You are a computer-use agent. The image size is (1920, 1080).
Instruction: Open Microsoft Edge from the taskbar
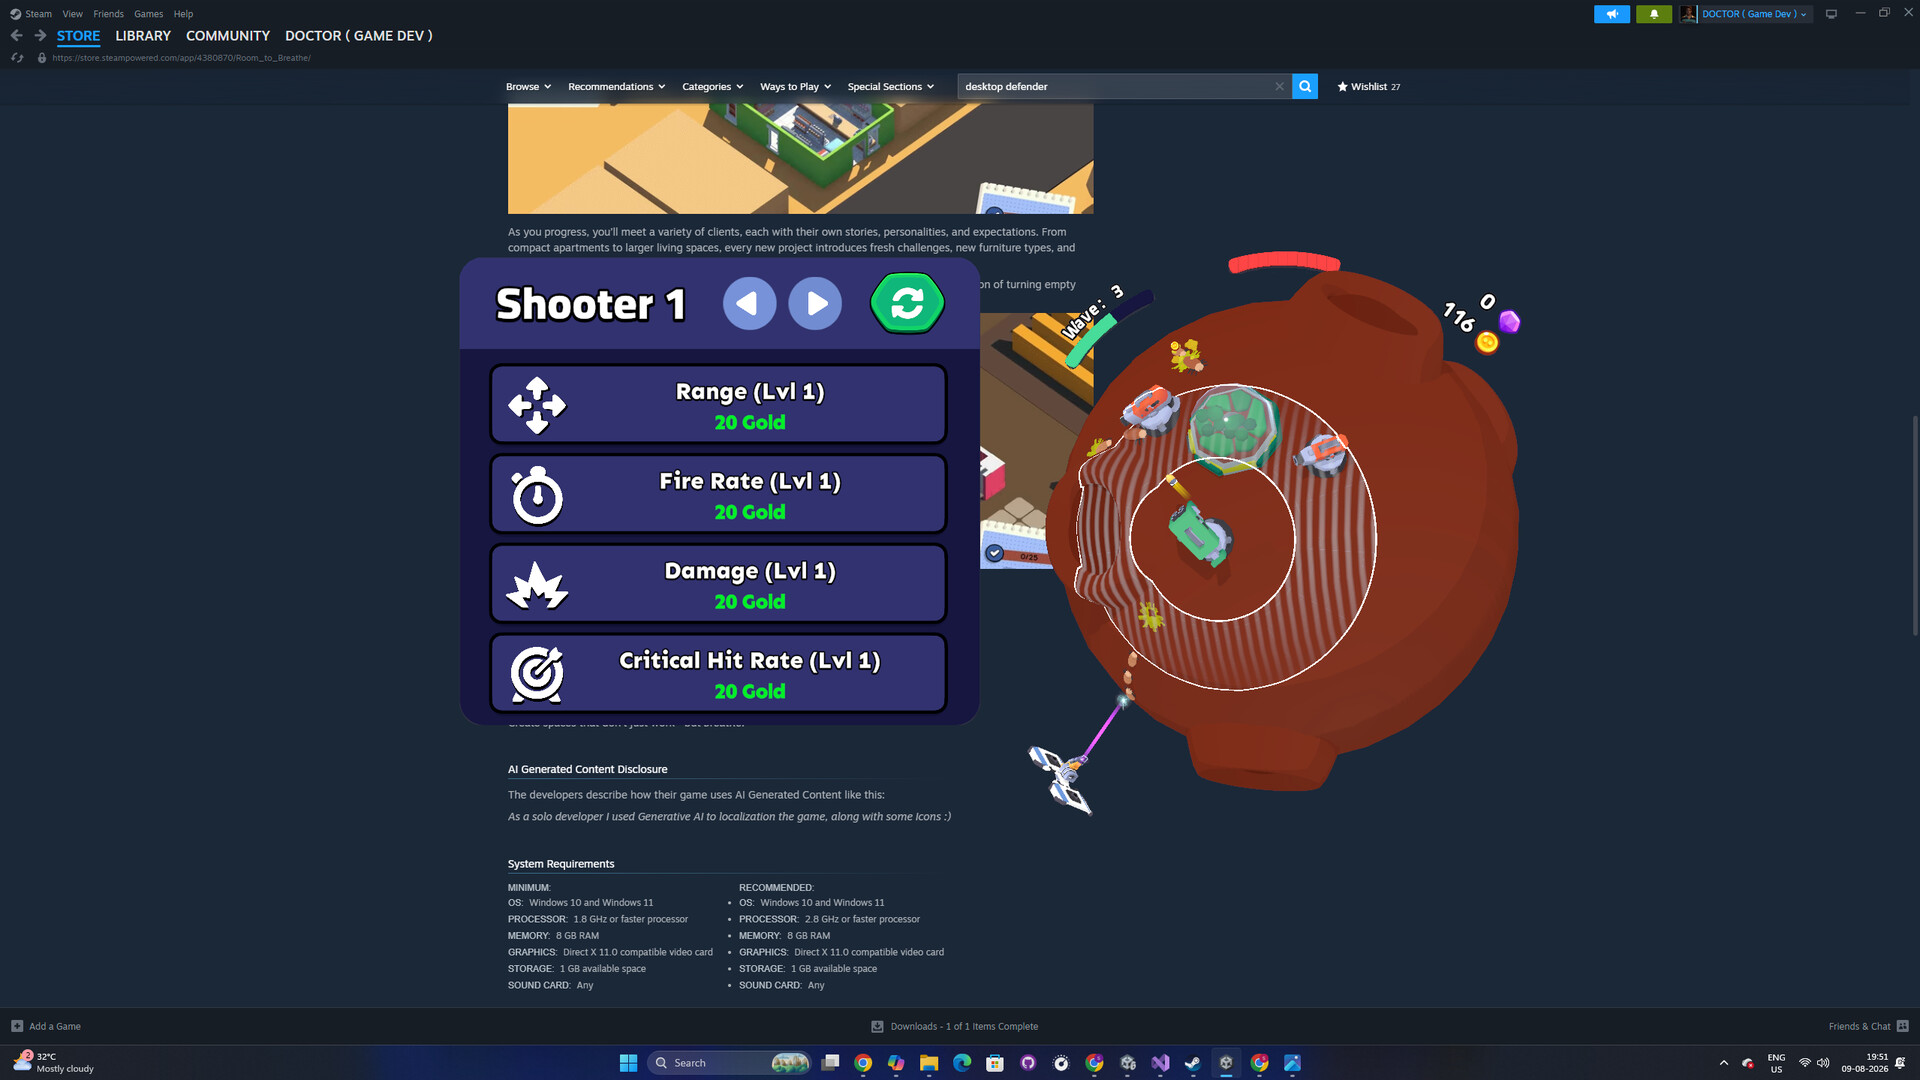[962, 1063]
